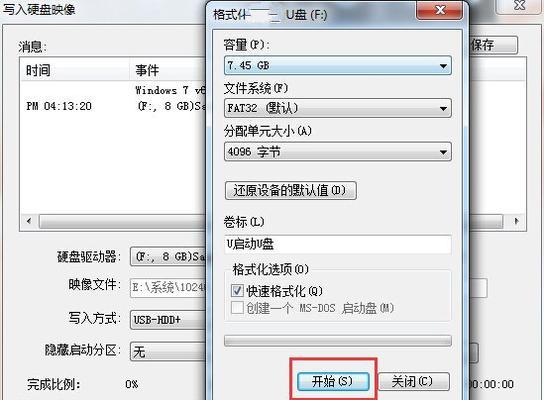Click the disabled MS-DOS 启动盘 checkbox
The image size is (544, 400).
pyautogui.click(x=237, y=307)
